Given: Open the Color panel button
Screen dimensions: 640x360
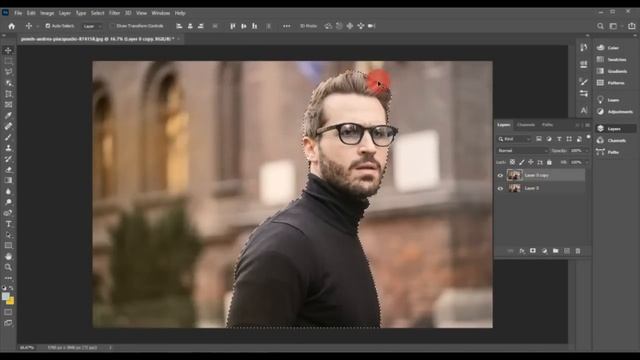Looking at the screenshot, I should pos(608,48).
